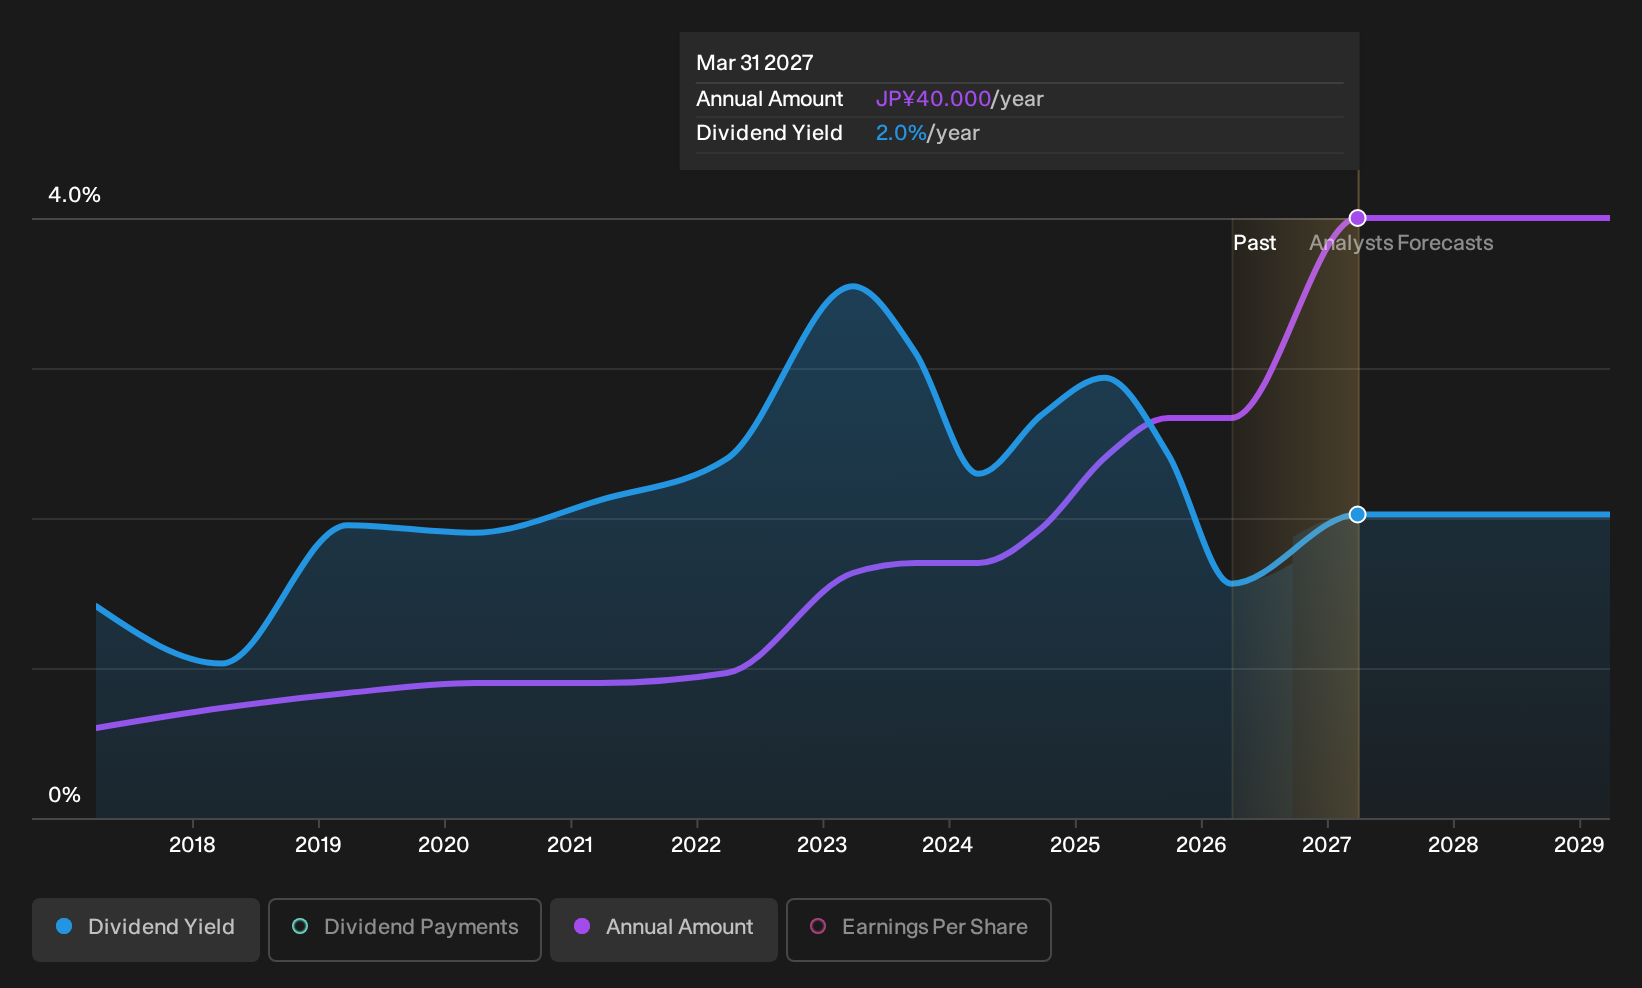
Task: Select the purple Annual Amount data point marker
Action: pos(1357,218)
